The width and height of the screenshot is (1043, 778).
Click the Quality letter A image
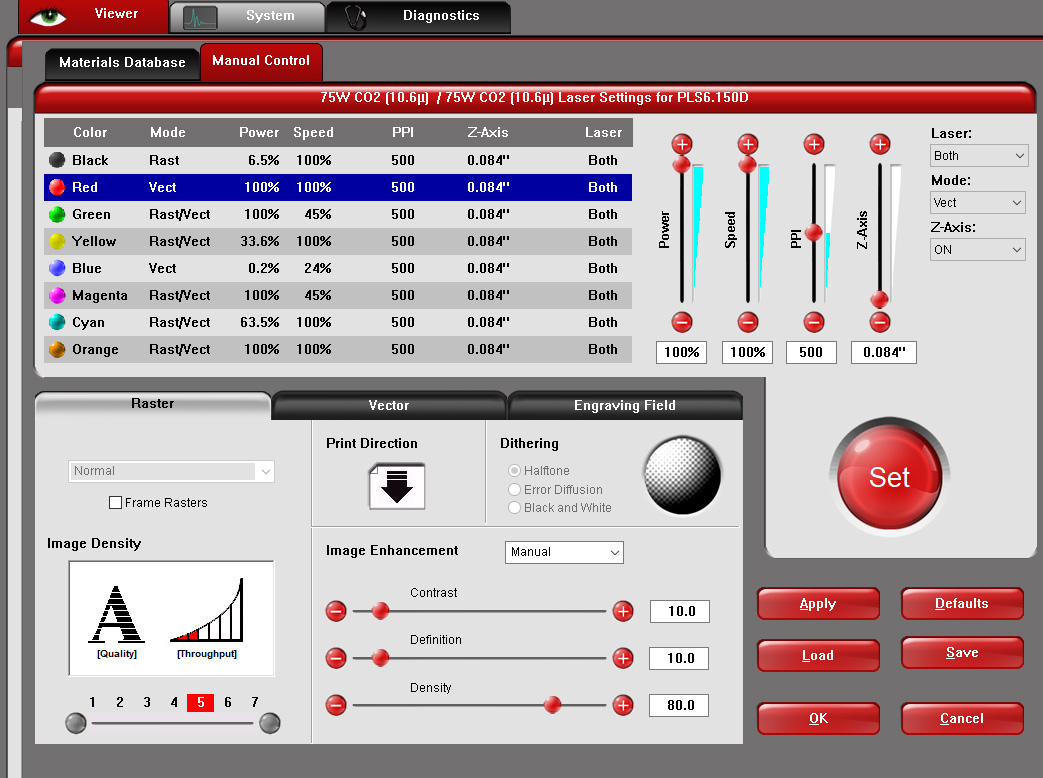coord(116,614)
